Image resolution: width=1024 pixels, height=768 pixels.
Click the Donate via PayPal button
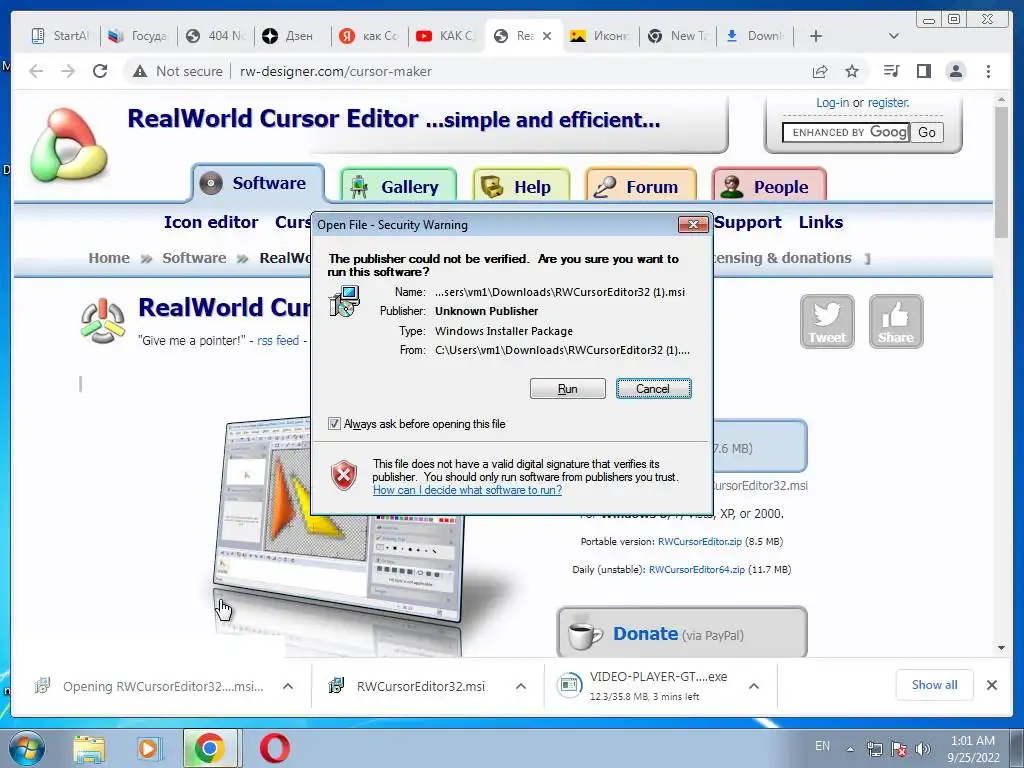tap(682, 632)
